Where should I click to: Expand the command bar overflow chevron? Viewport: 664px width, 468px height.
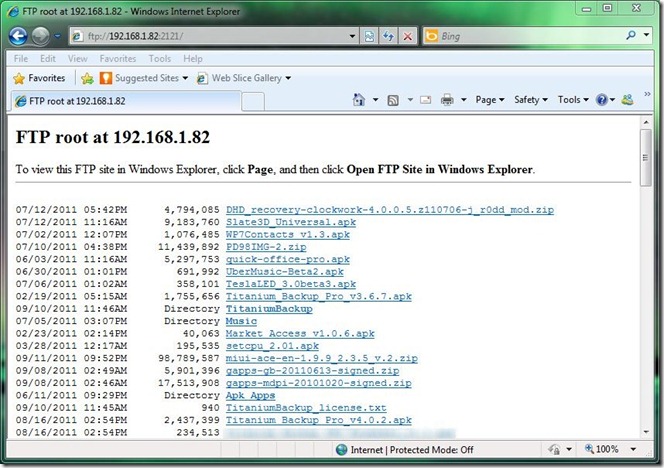(647, 94)
